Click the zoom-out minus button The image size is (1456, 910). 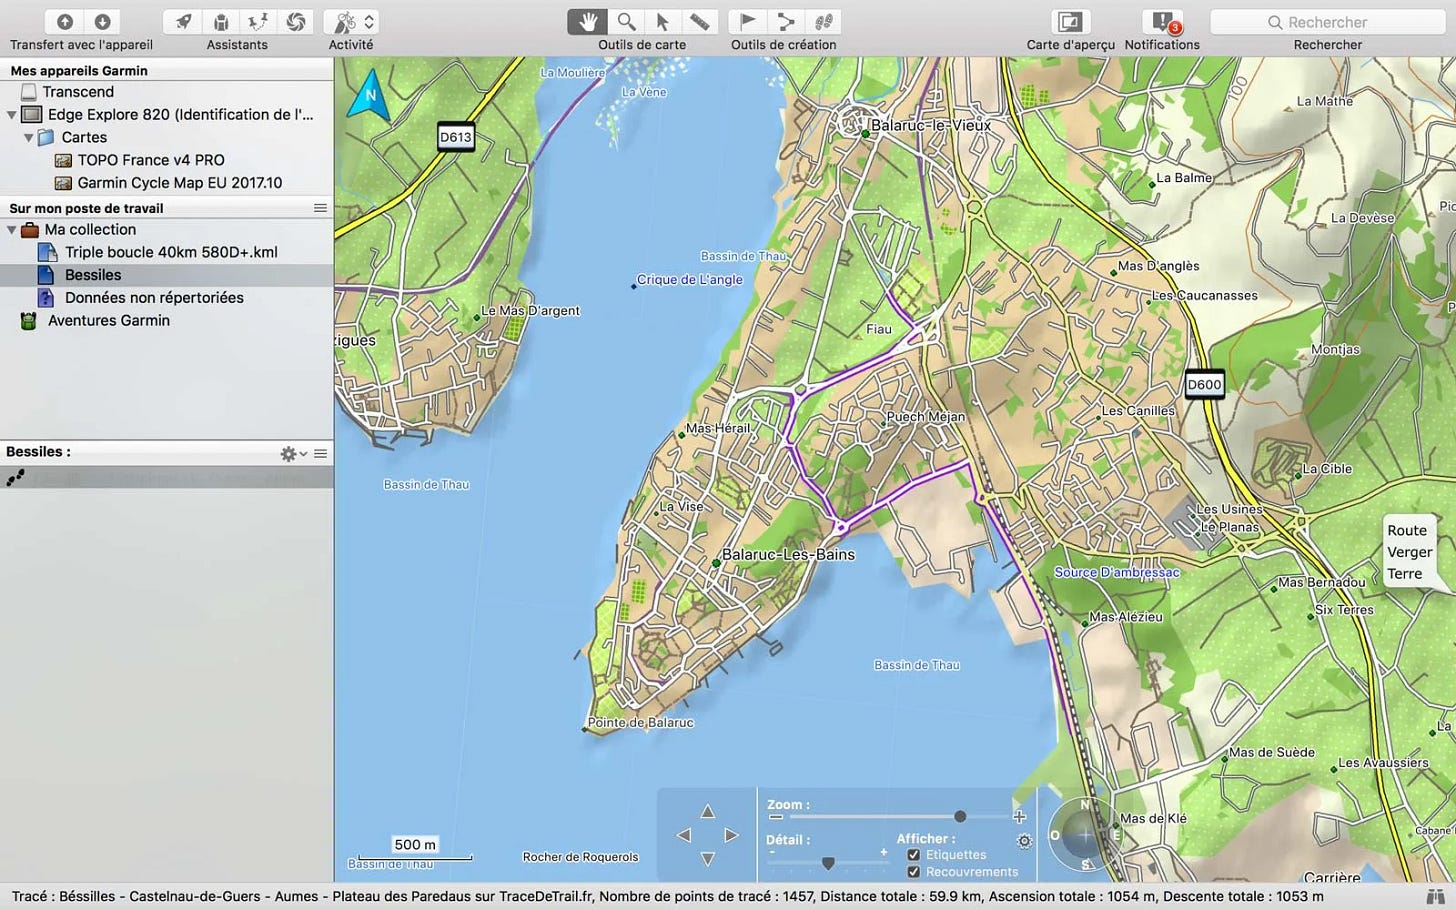click(x=775, y=817)
